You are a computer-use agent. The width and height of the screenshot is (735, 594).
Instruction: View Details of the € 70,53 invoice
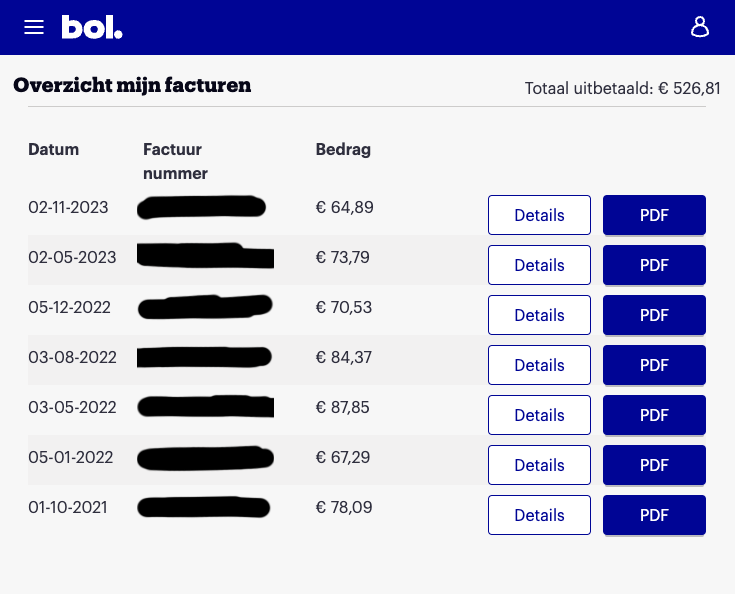(x=539, y=315)
